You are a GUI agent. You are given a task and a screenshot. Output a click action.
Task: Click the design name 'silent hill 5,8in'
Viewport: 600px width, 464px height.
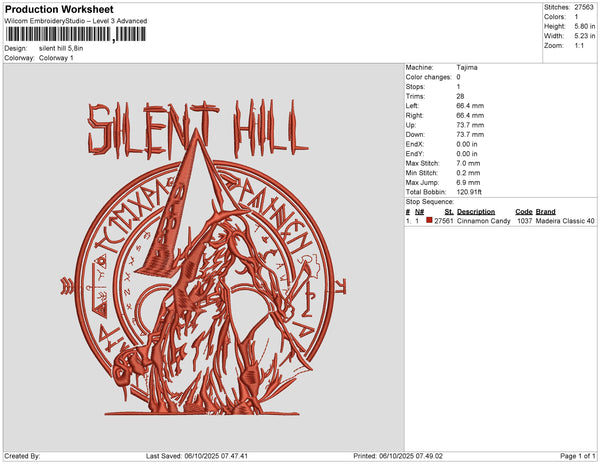coord(61,49)
